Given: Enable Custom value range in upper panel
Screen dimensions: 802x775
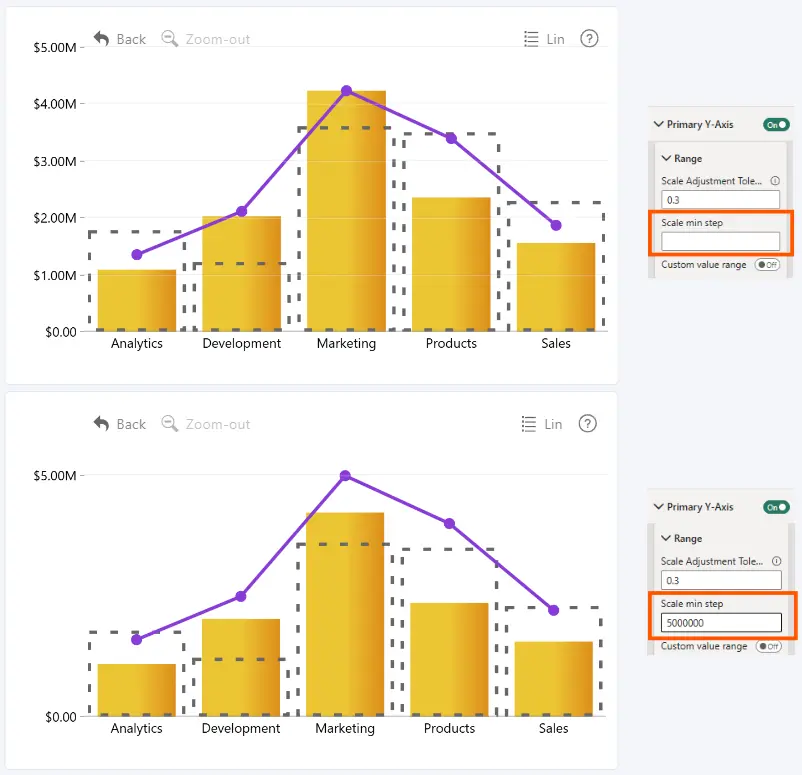Looking at the screenshot, I should tap(767, 264).
